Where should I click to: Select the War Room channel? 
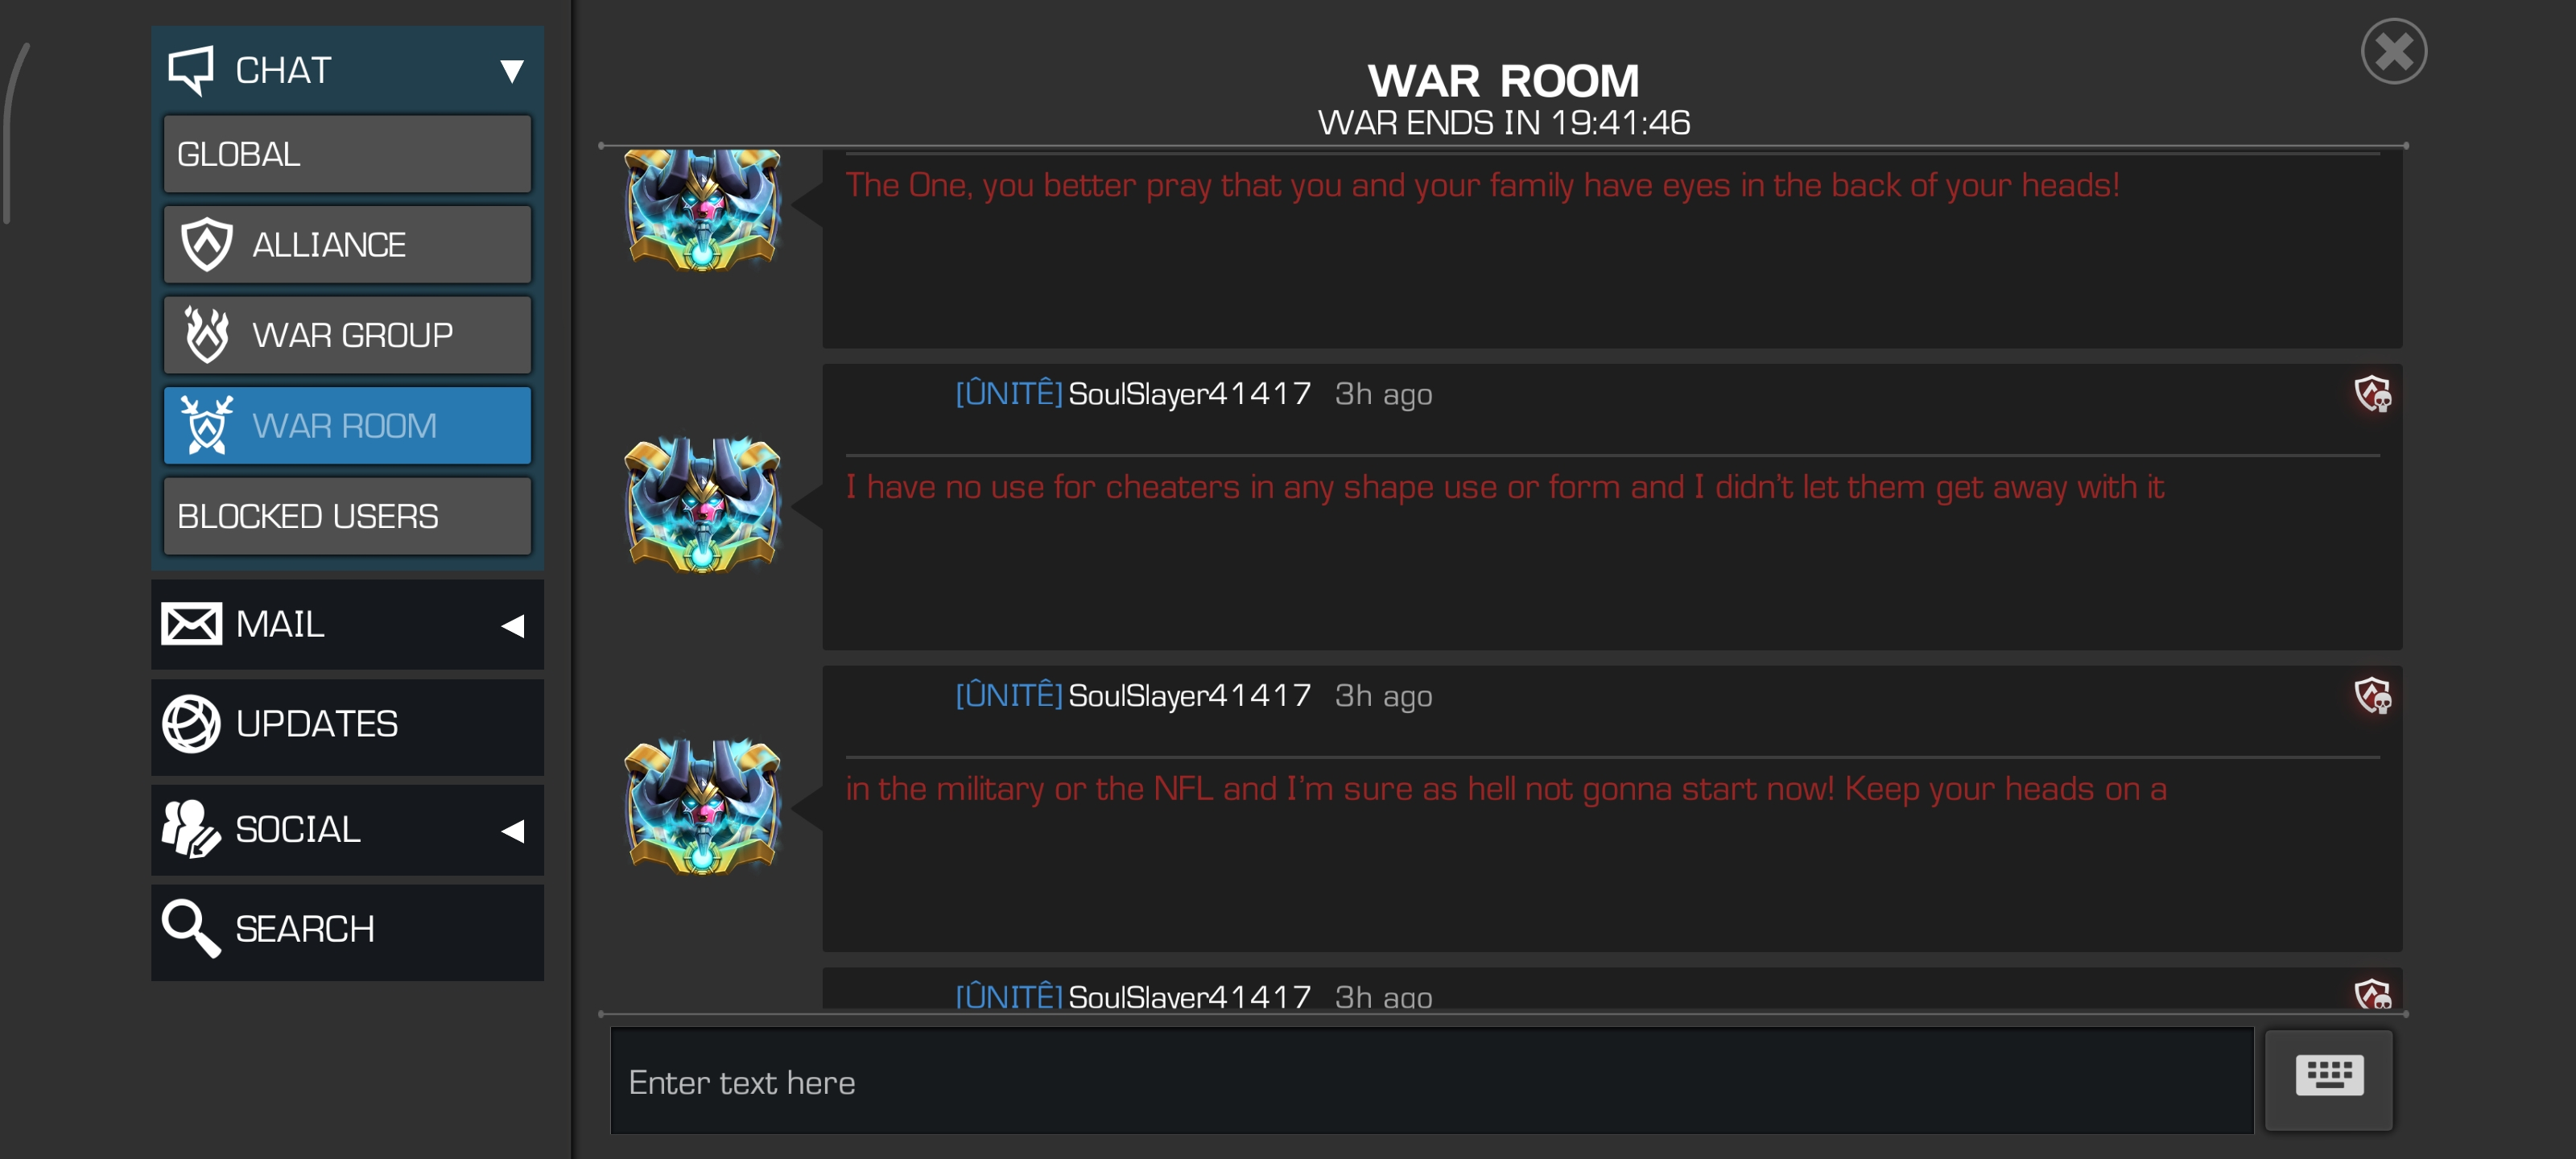[x=347, y=425]
